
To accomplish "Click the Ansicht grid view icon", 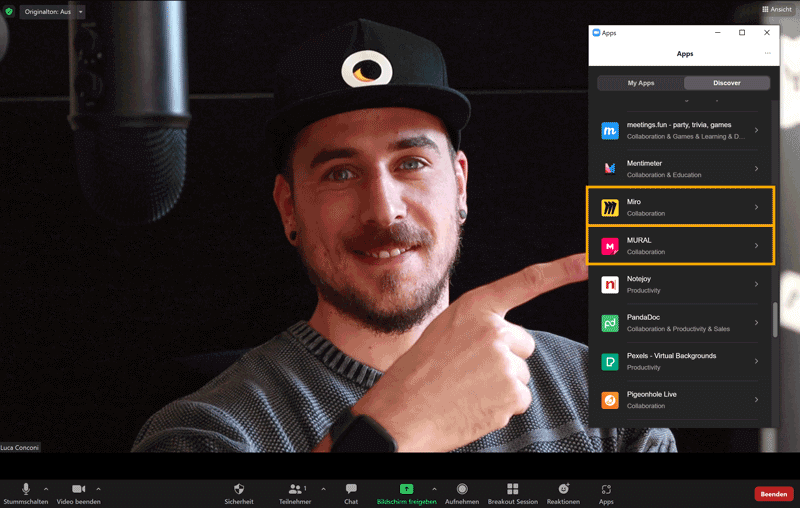I will click(765, 9).
